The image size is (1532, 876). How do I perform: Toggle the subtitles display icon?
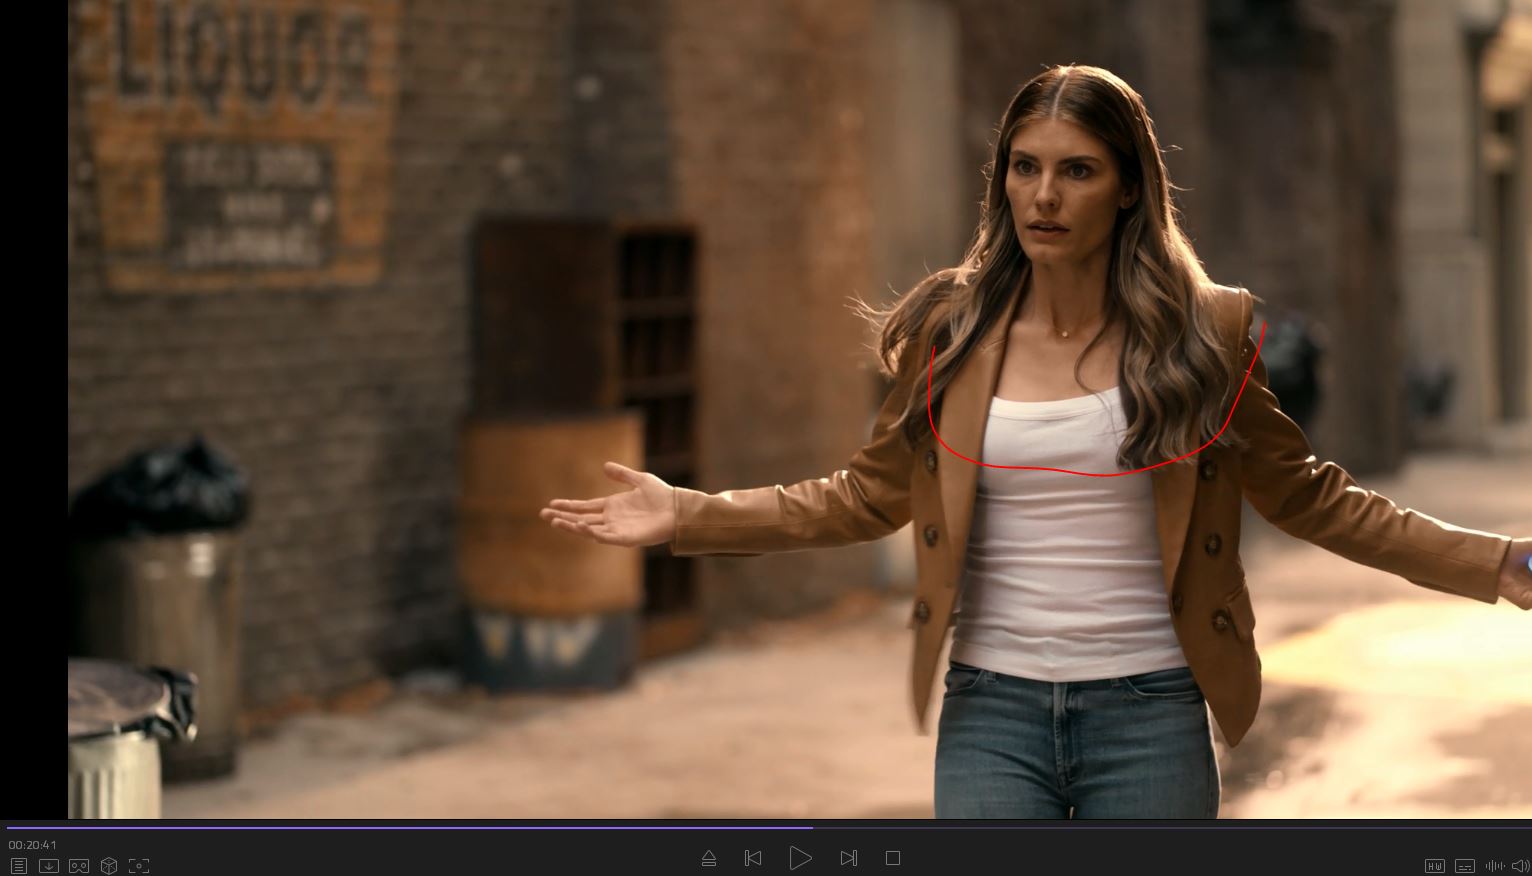[1464, 866]
